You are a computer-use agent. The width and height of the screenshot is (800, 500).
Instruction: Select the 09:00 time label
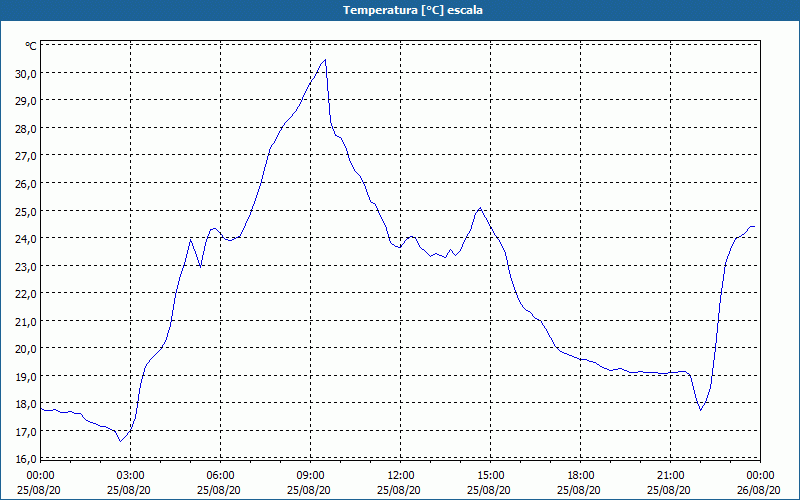point(310,476)
